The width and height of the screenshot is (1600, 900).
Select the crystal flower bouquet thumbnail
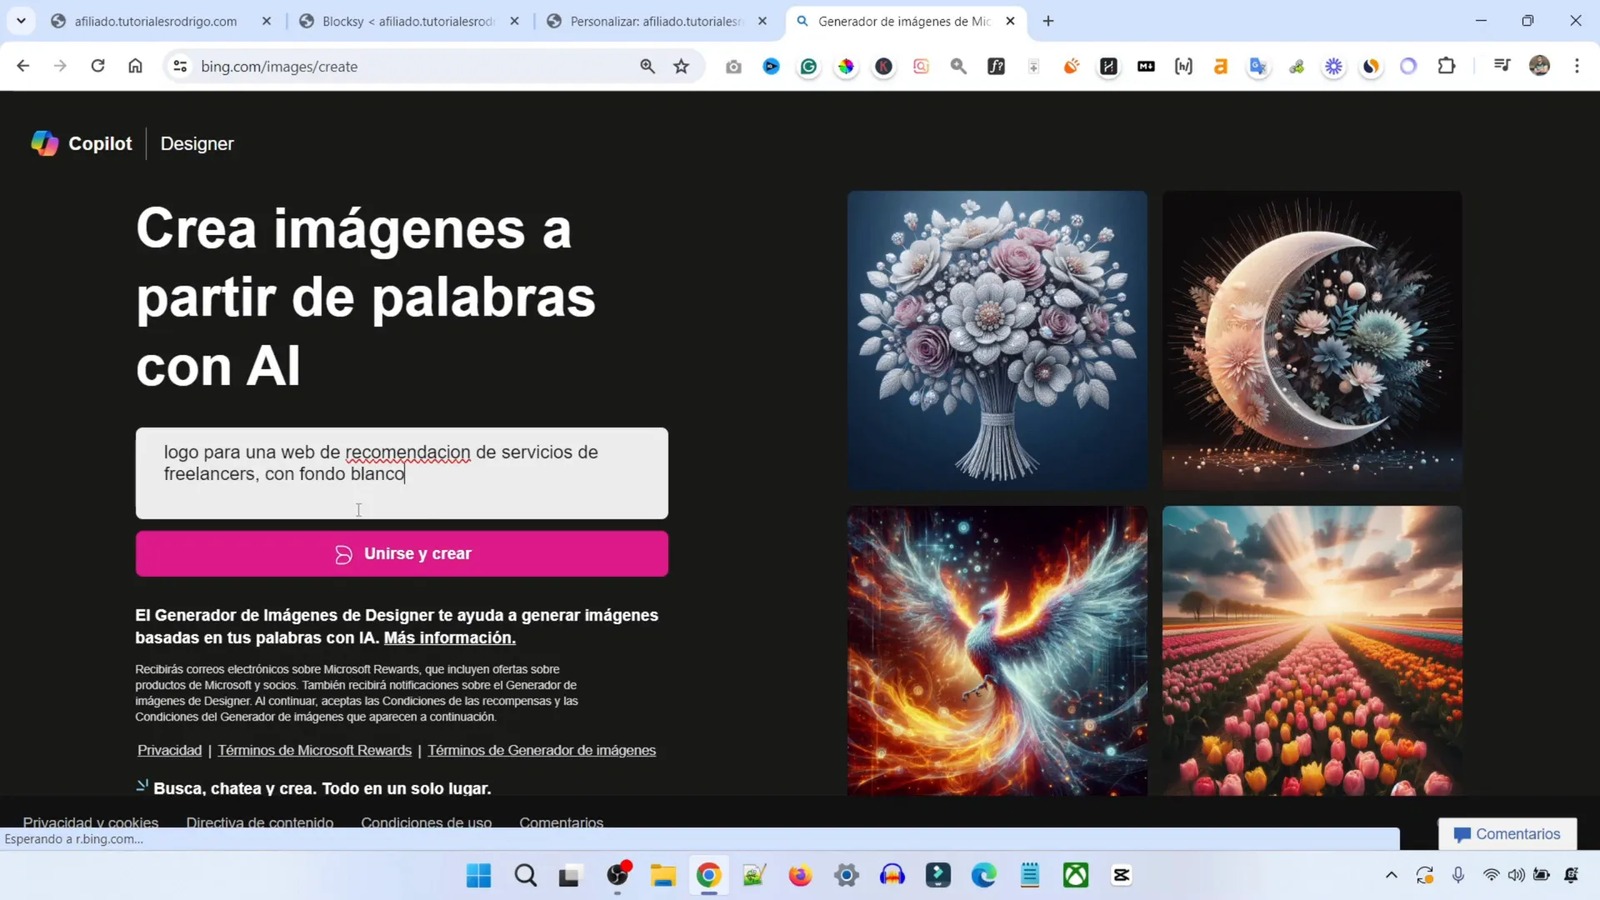click(x=996, y=340)
